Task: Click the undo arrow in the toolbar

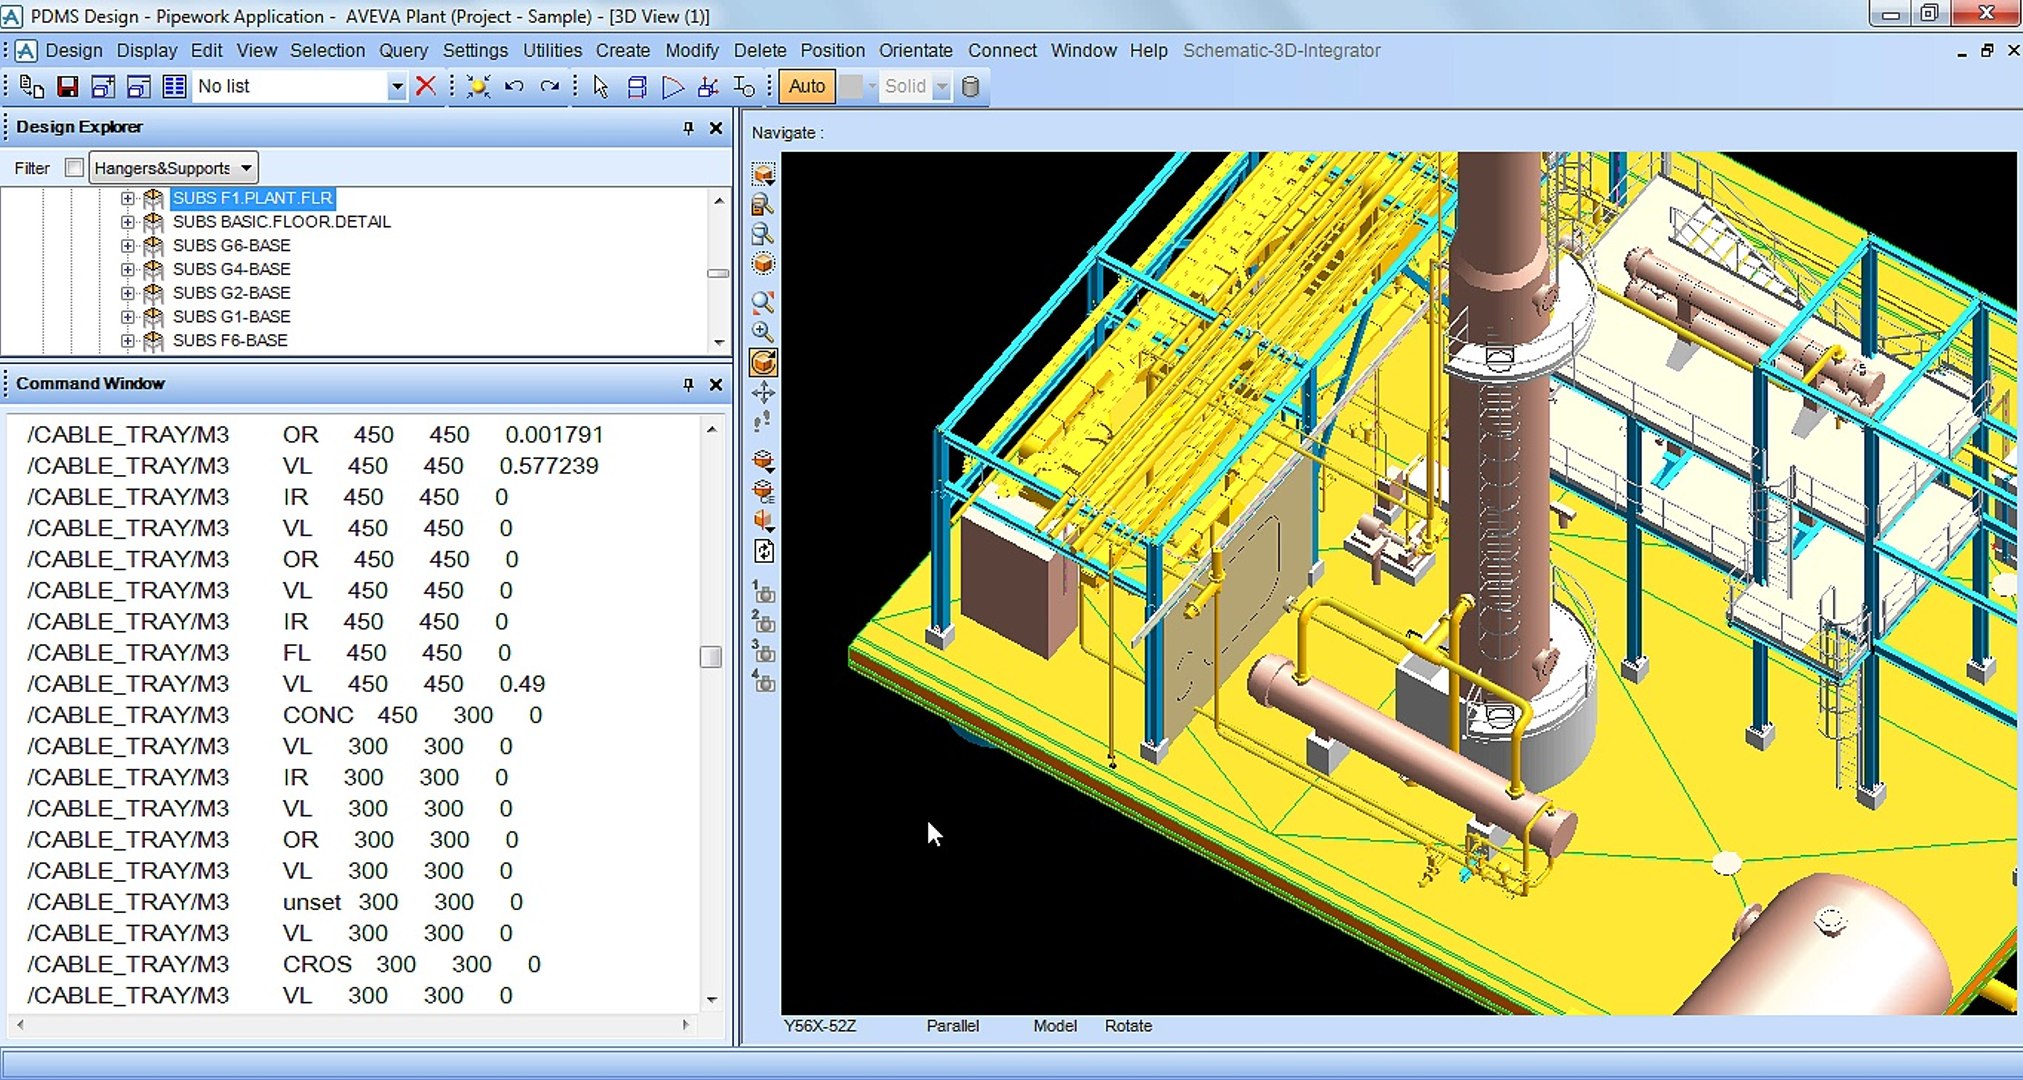Action: click(514, 87)
